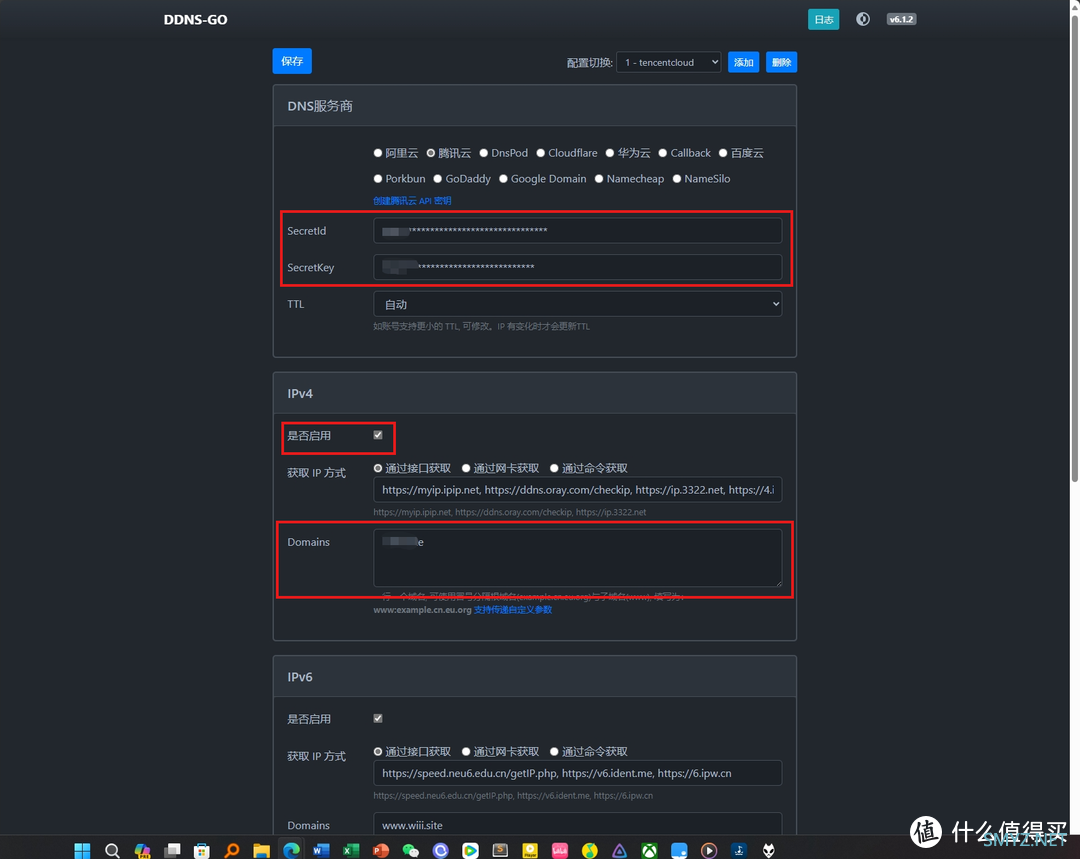1080x859 pixels.
Task: Select 华为云 DNS provider
Action: click(610, 153)
